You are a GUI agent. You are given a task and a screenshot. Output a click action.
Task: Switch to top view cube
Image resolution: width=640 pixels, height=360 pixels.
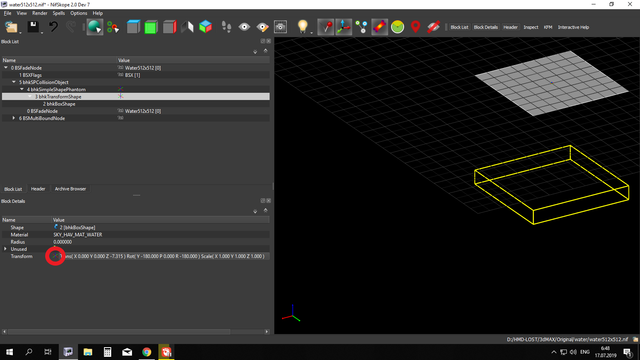coord(133,27)
